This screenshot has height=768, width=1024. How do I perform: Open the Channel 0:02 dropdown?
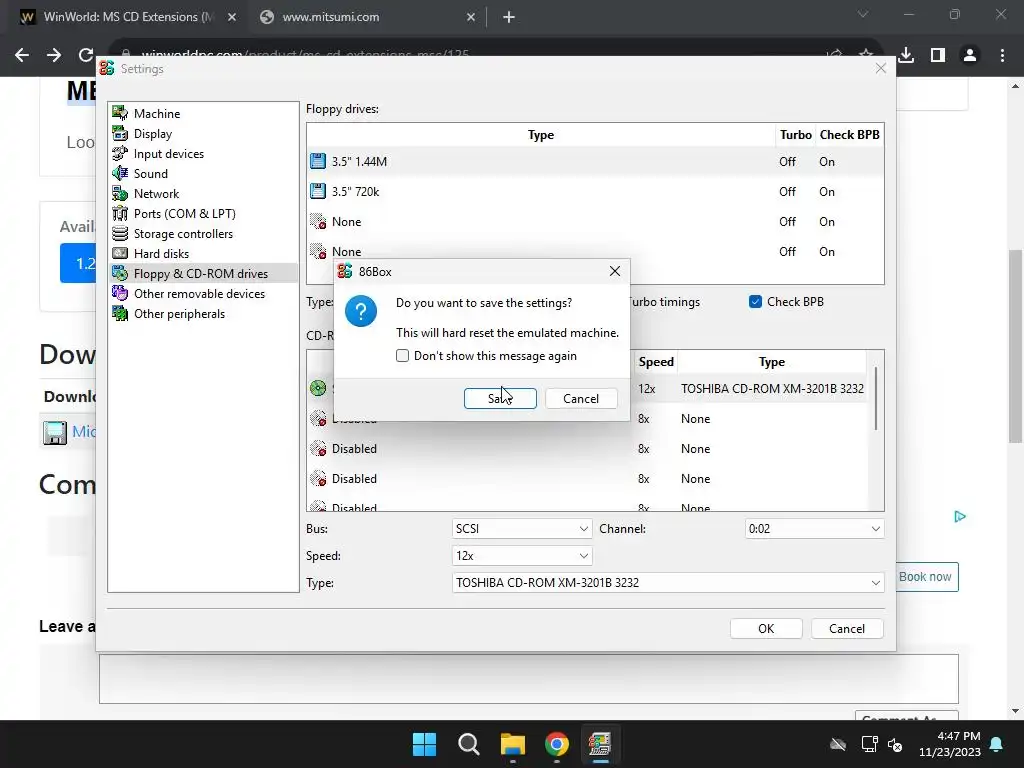[814, 528]
